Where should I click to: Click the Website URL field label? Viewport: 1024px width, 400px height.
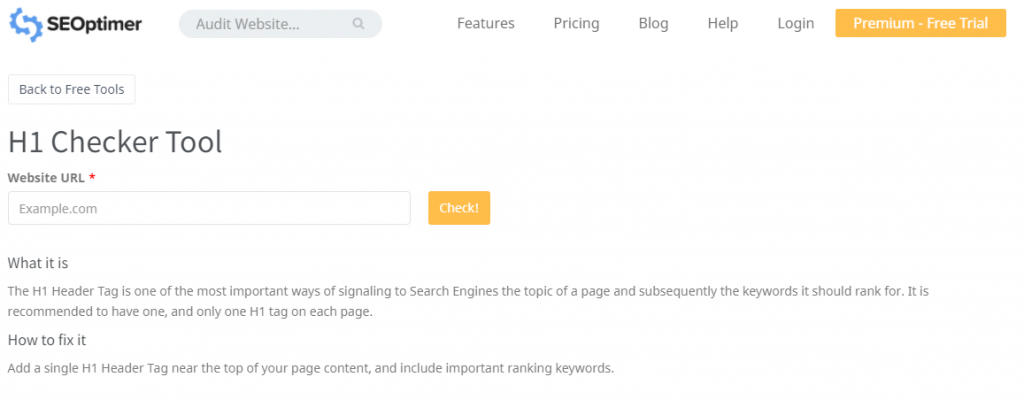click(46, 177)
